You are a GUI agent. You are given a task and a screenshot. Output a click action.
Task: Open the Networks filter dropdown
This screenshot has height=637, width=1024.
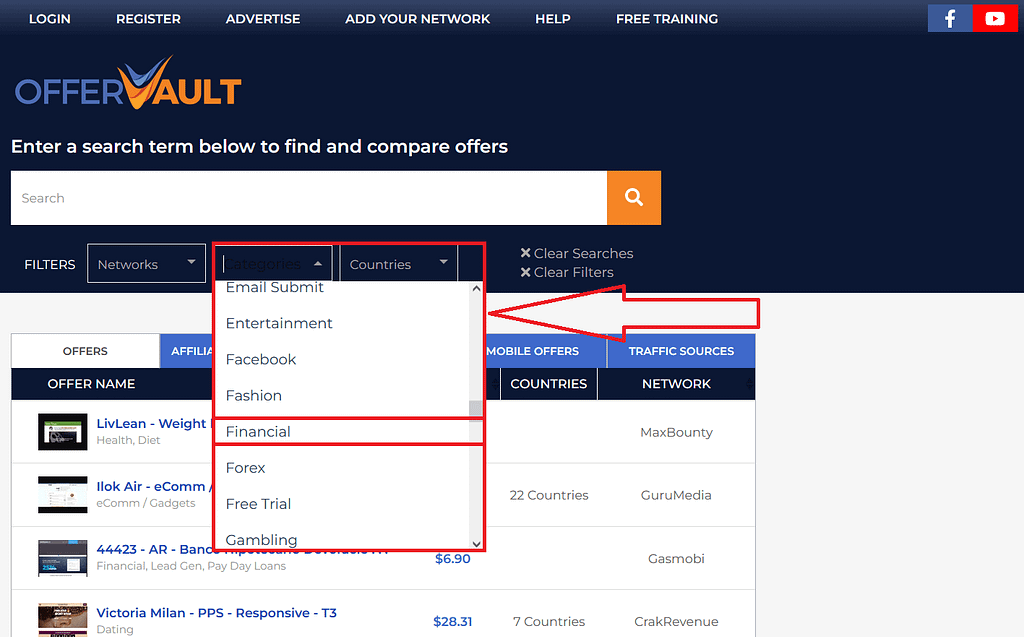click(146, 264)
